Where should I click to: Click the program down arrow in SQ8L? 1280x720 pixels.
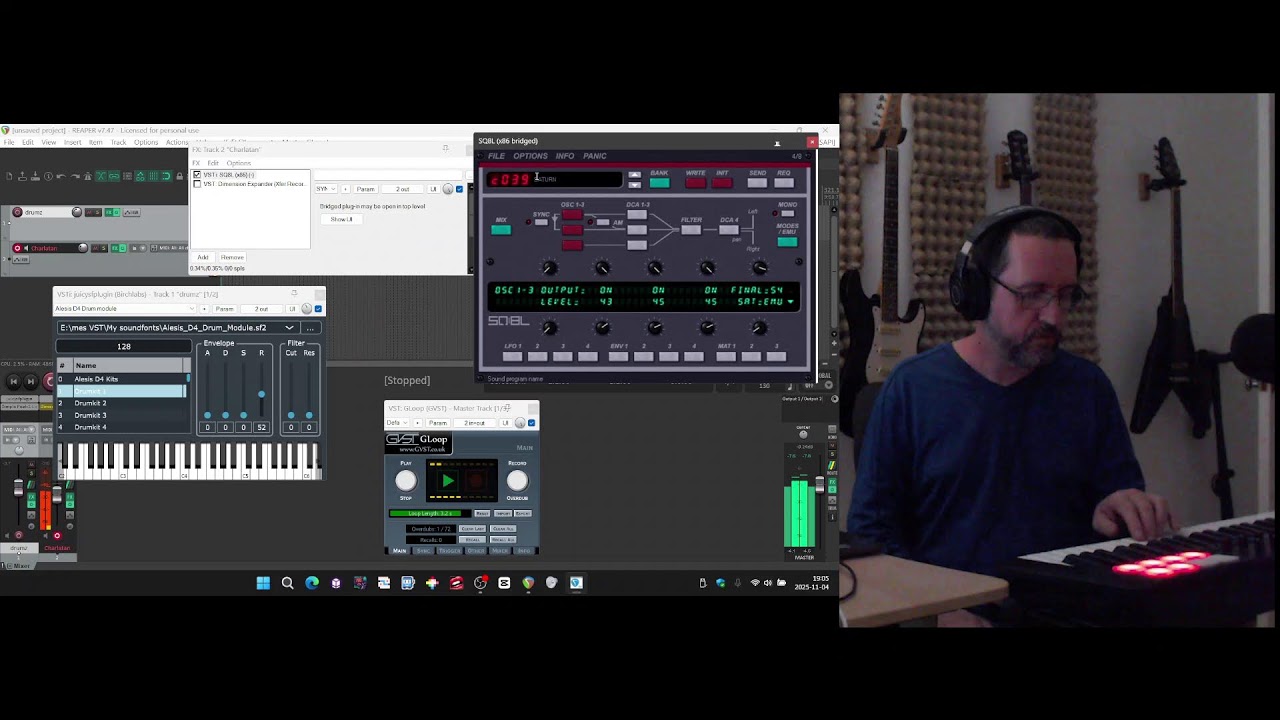click(634, 185)
